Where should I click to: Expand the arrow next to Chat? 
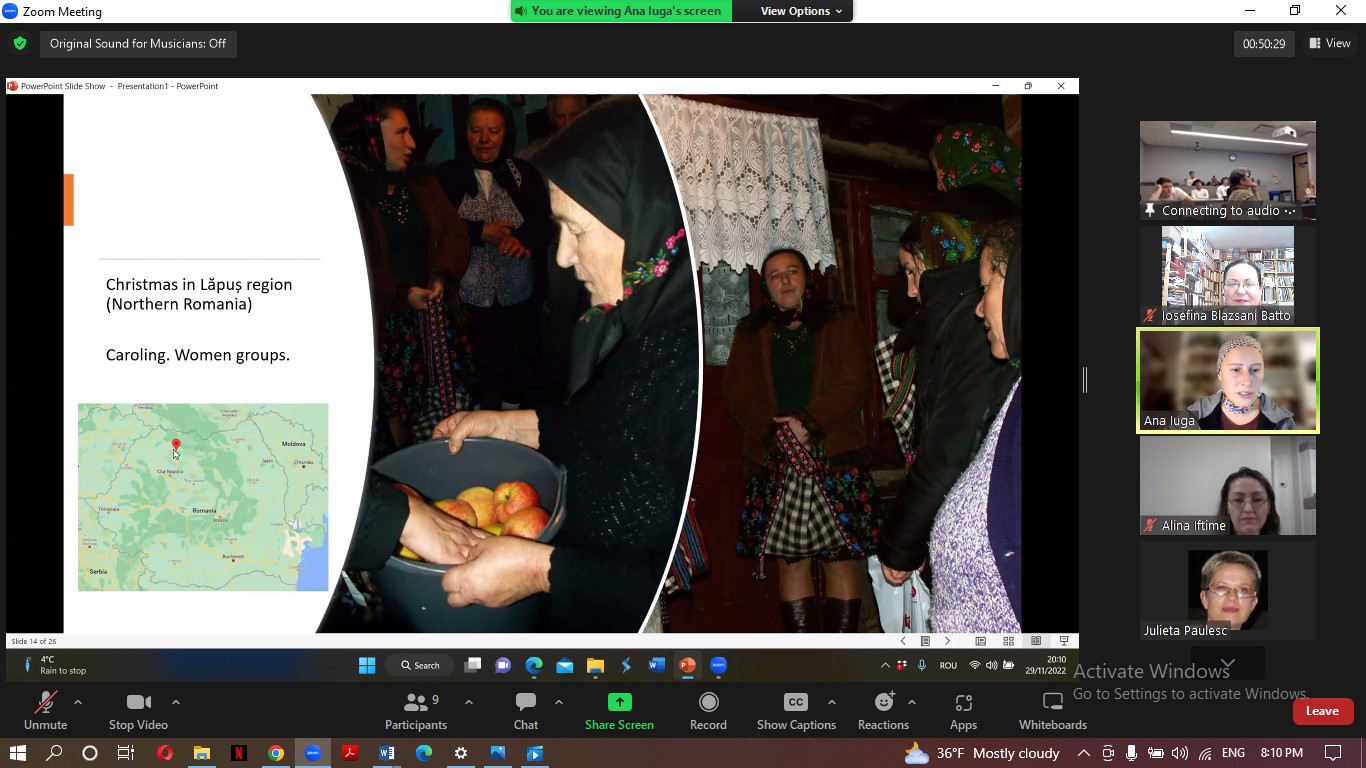pyautogui.click(x=559, y=702)
